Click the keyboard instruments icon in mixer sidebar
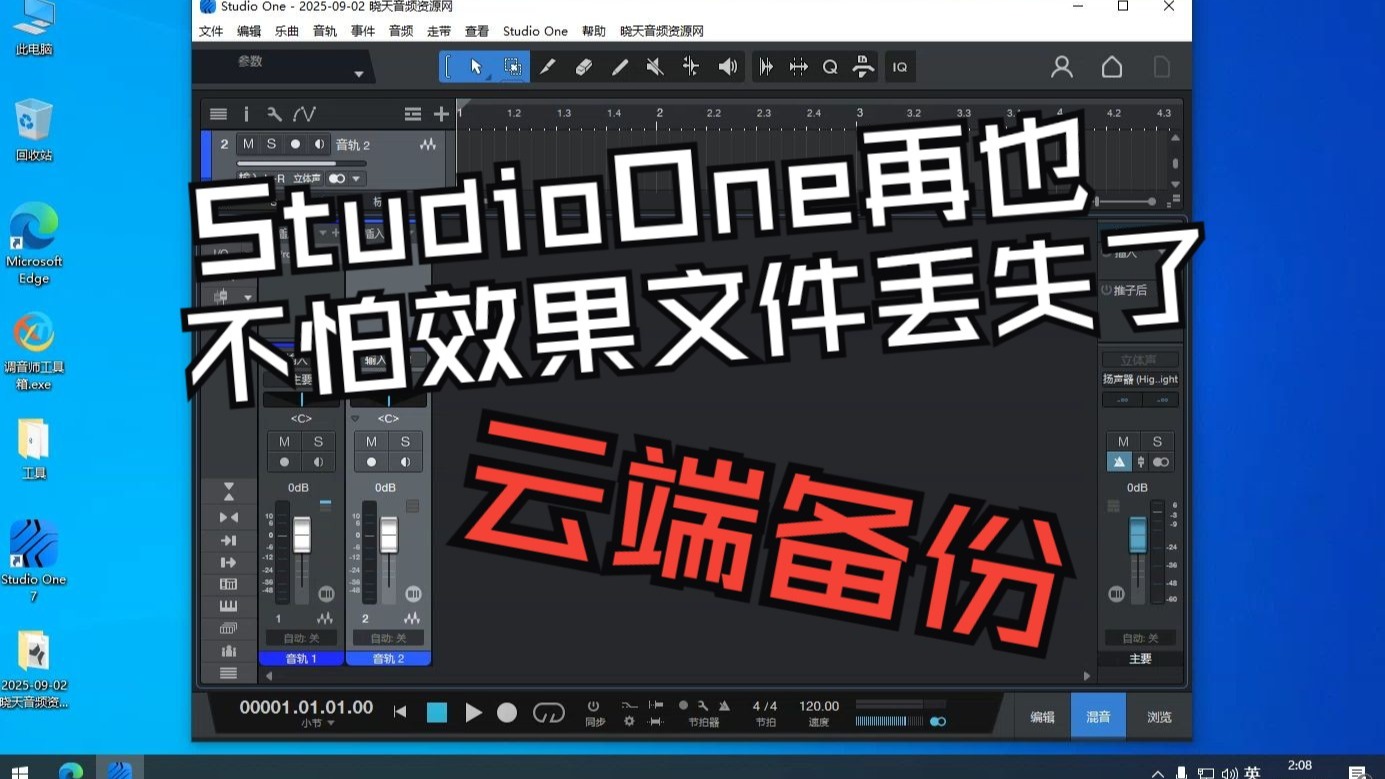Screen dimensions: 1385x779 click(x=228, y=606)
